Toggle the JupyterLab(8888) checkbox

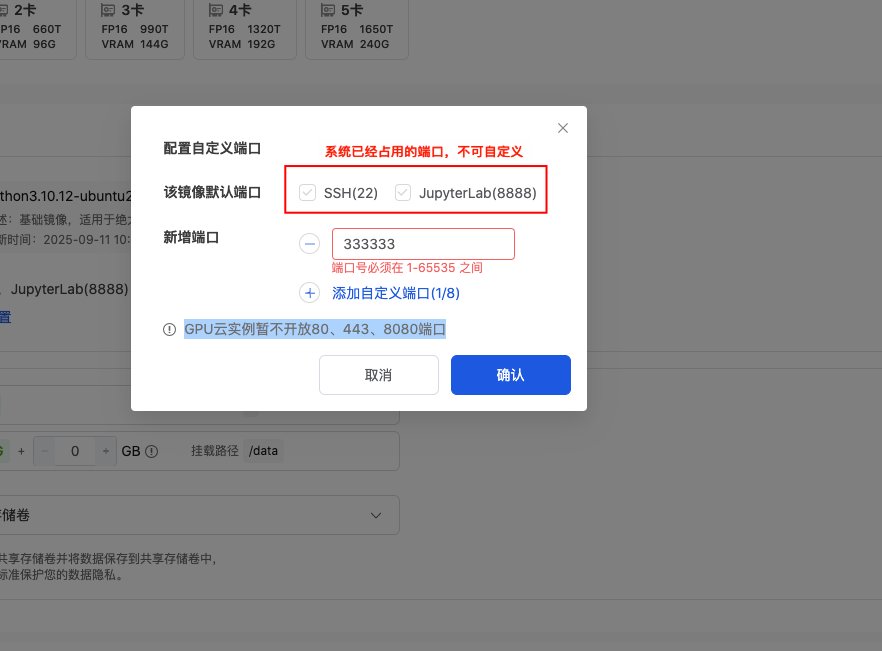[x=403, y=193]
